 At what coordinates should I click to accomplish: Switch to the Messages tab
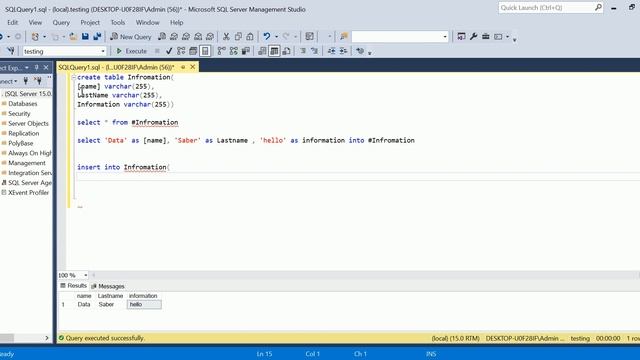(x=108, y=286)
